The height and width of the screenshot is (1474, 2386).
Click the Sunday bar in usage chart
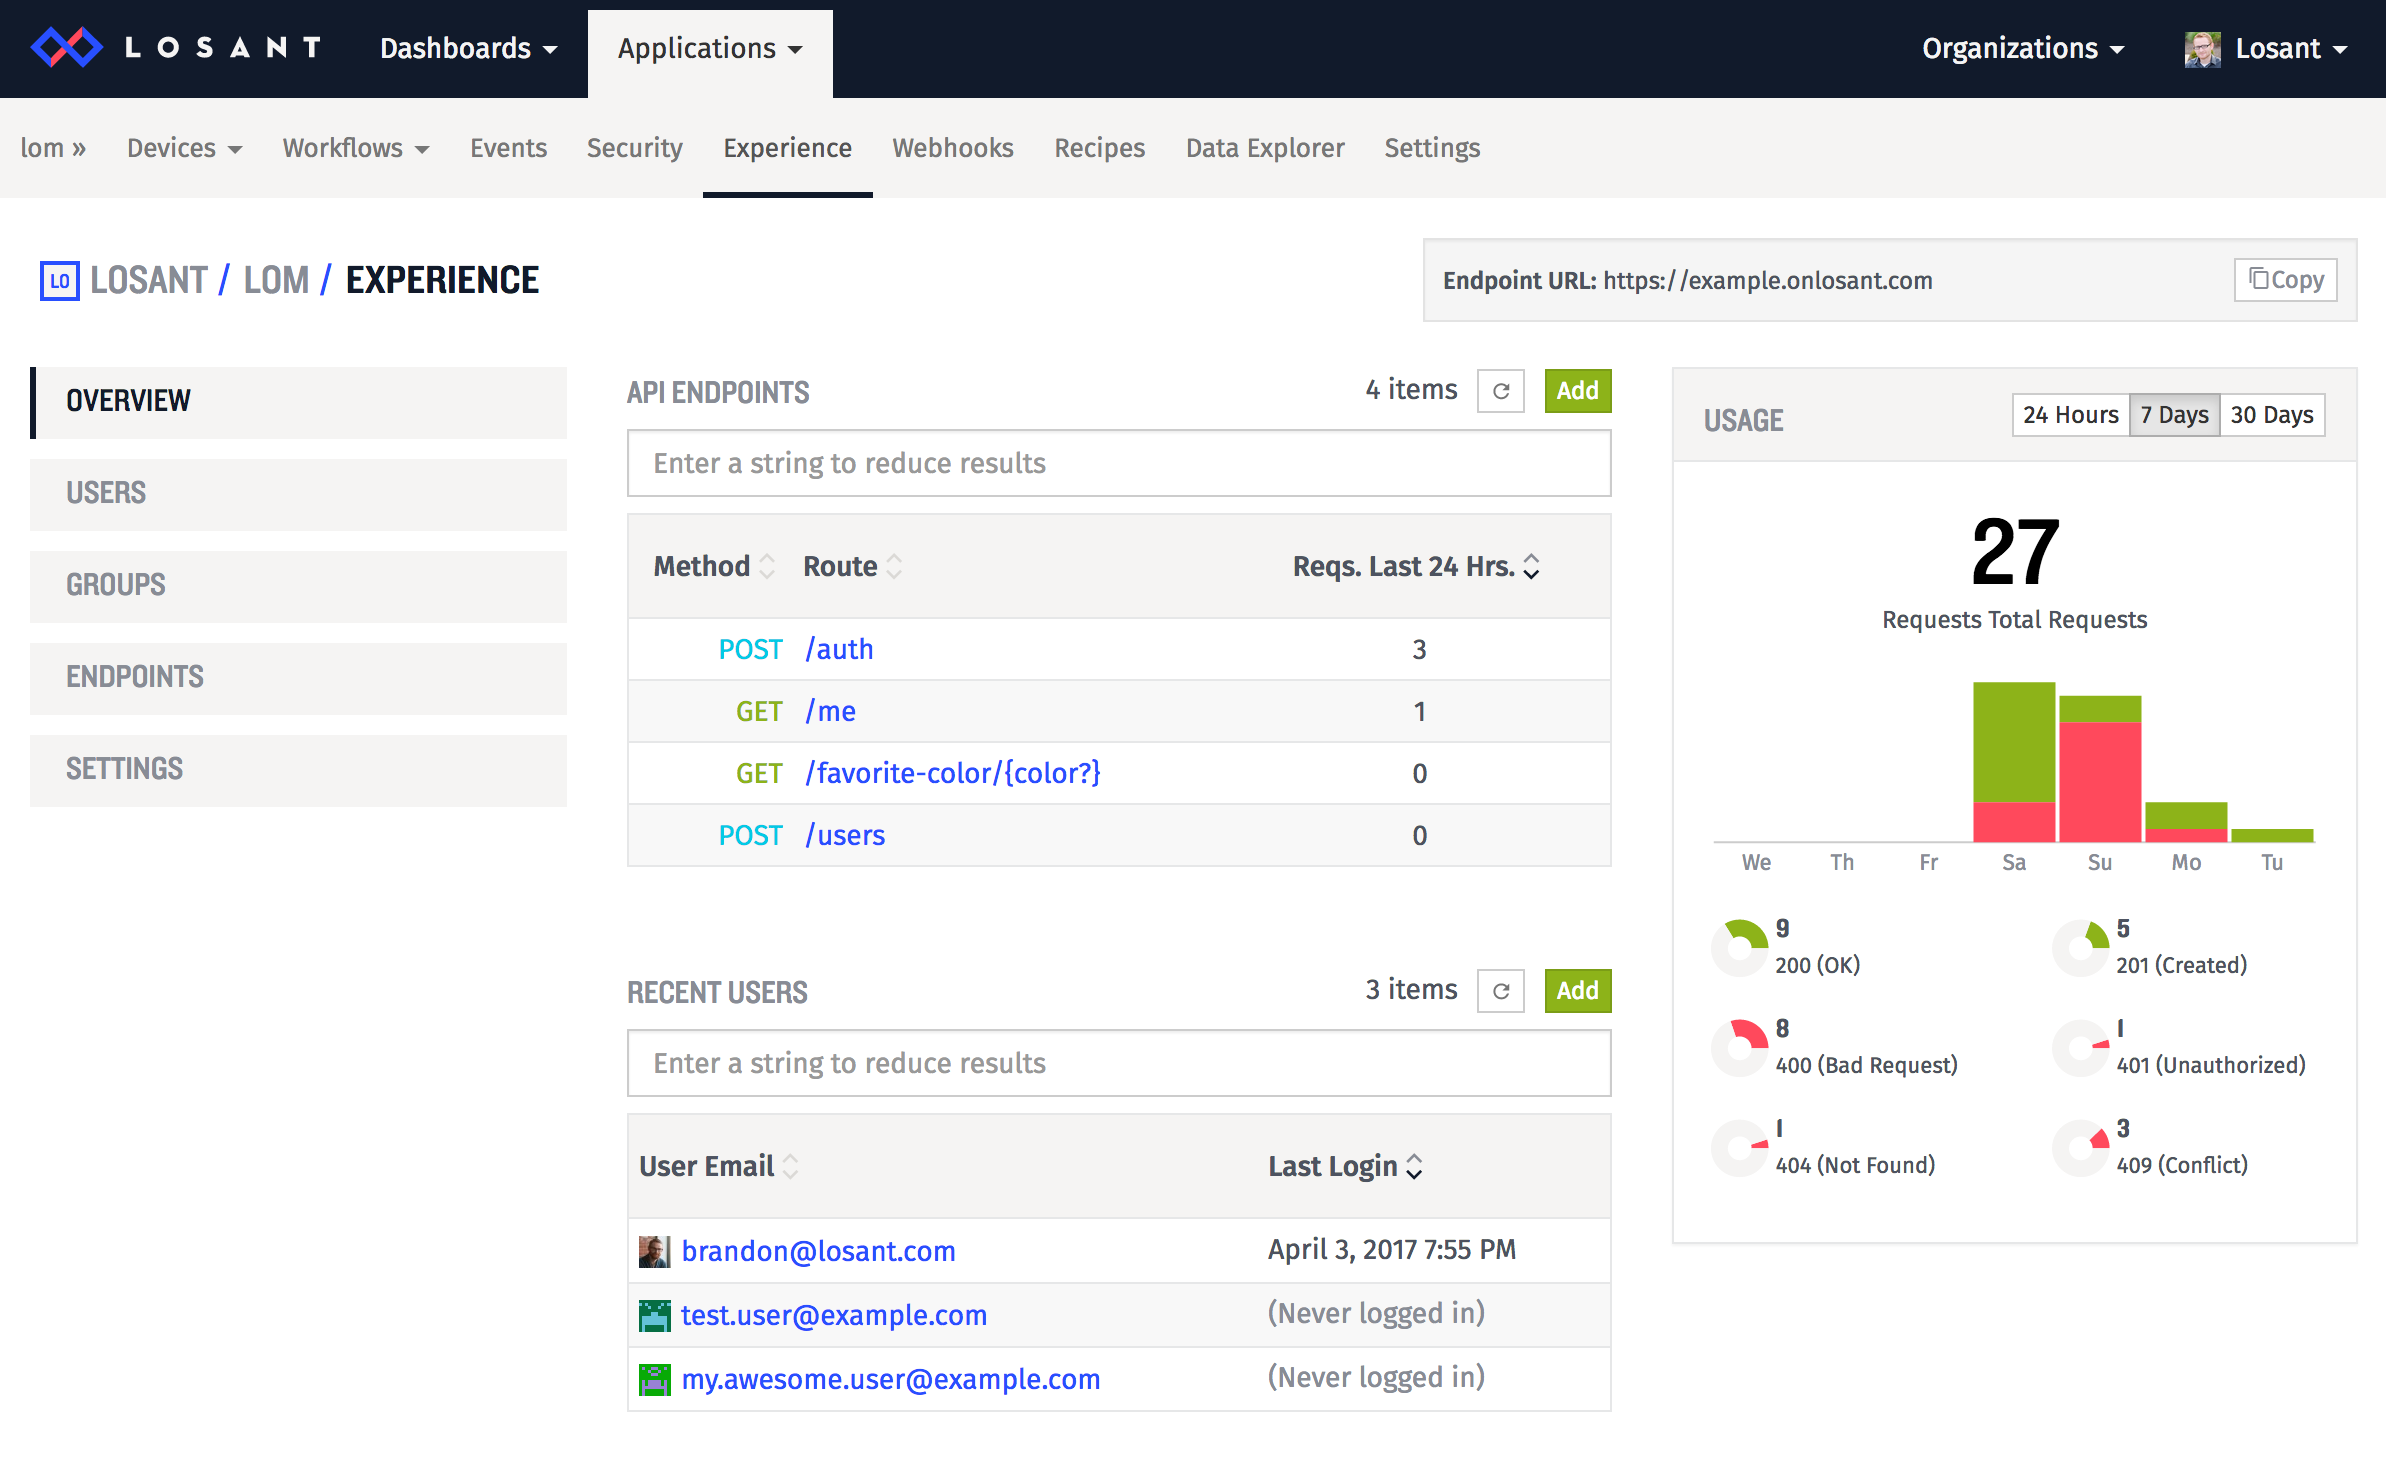pyautogui.click(x=2099, y=770)
